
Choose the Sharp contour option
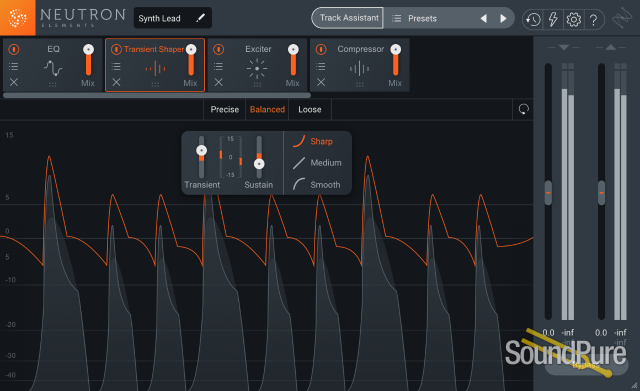tap(313, 141)
